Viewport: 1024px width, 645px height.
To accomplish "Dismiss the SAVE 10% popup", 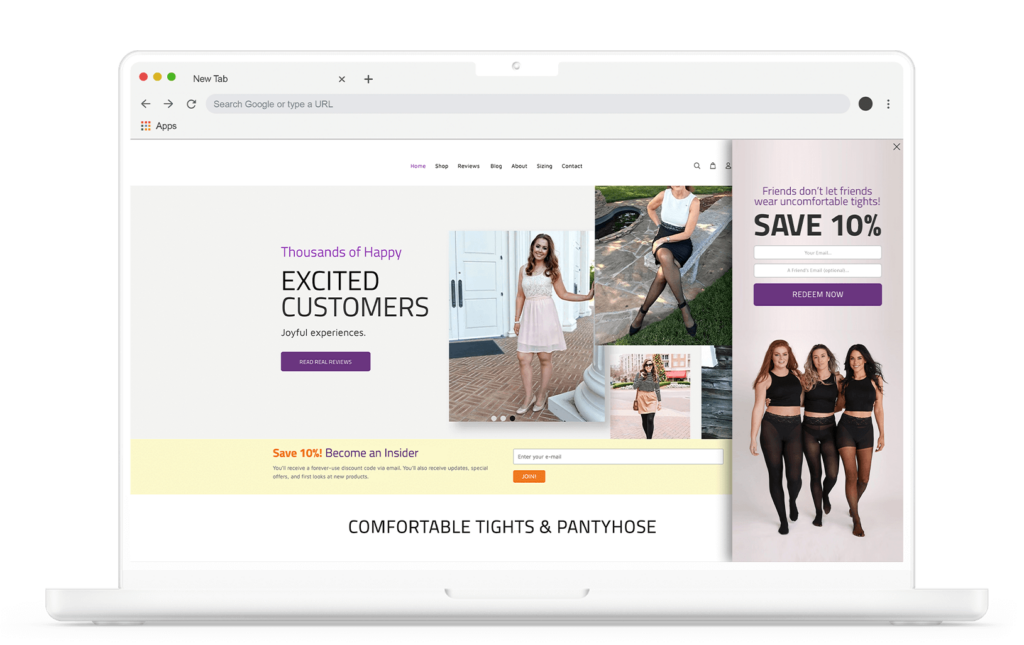I will coord(896,146).
